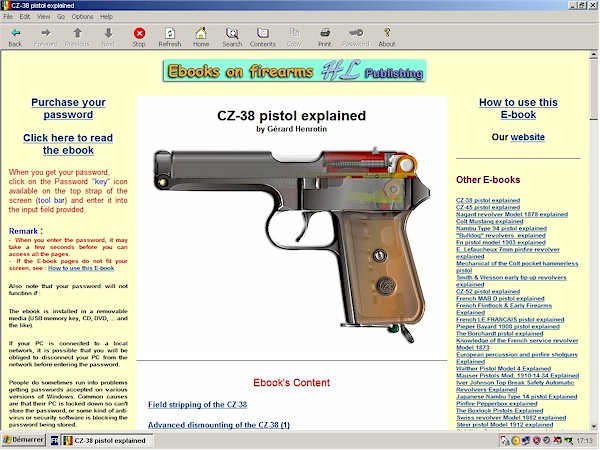Click the Print printer icon
The width and height of the screenshot is (600, 450).
pos(325,33)
